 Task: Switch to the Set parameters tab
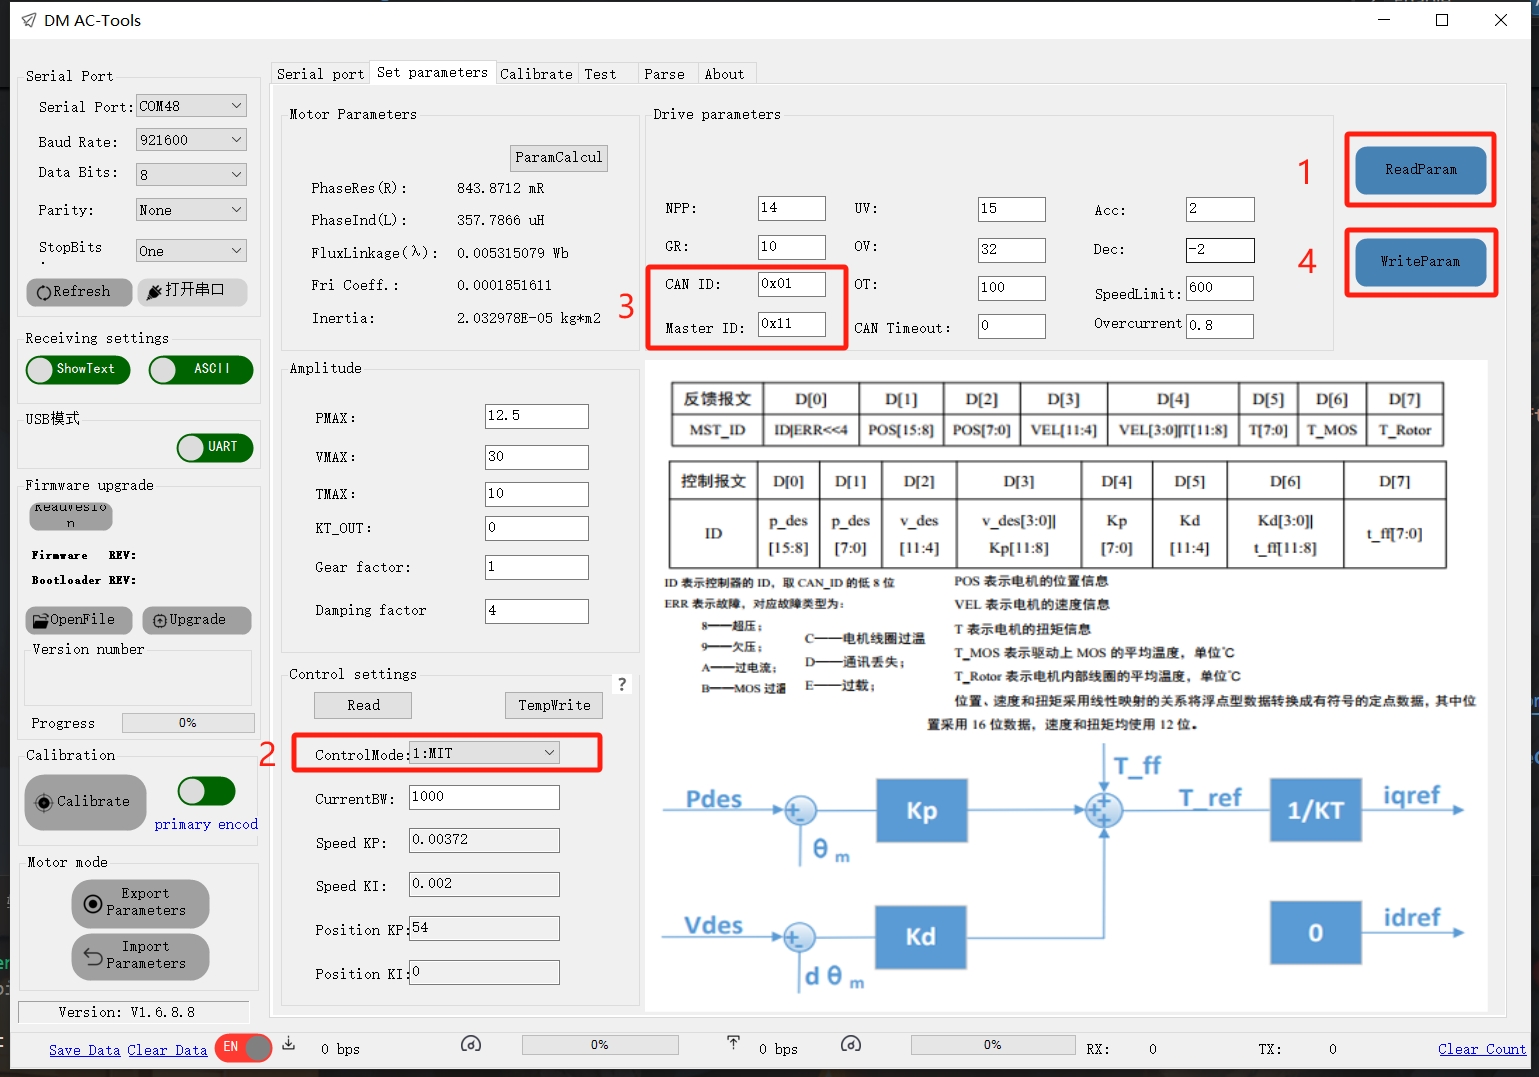click(432, 73)
